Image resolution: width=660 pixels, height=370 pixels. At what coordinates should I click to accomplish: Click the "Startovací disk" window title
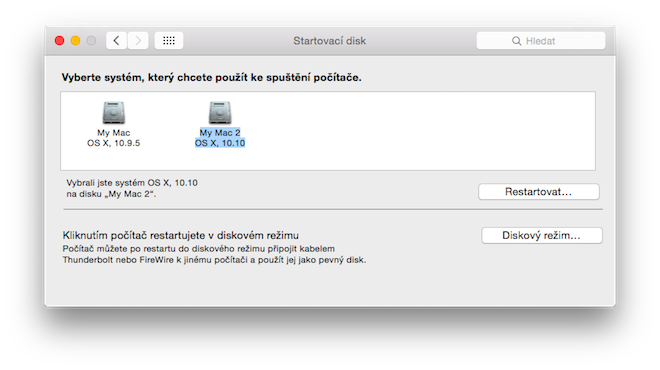tap(330, 41)
